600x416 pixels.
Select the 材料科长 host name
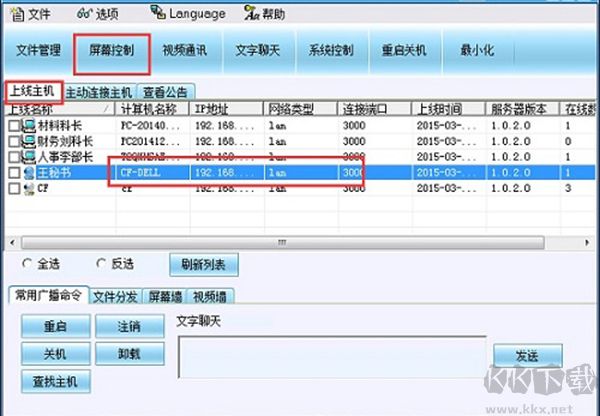click(x=60, y=126)
